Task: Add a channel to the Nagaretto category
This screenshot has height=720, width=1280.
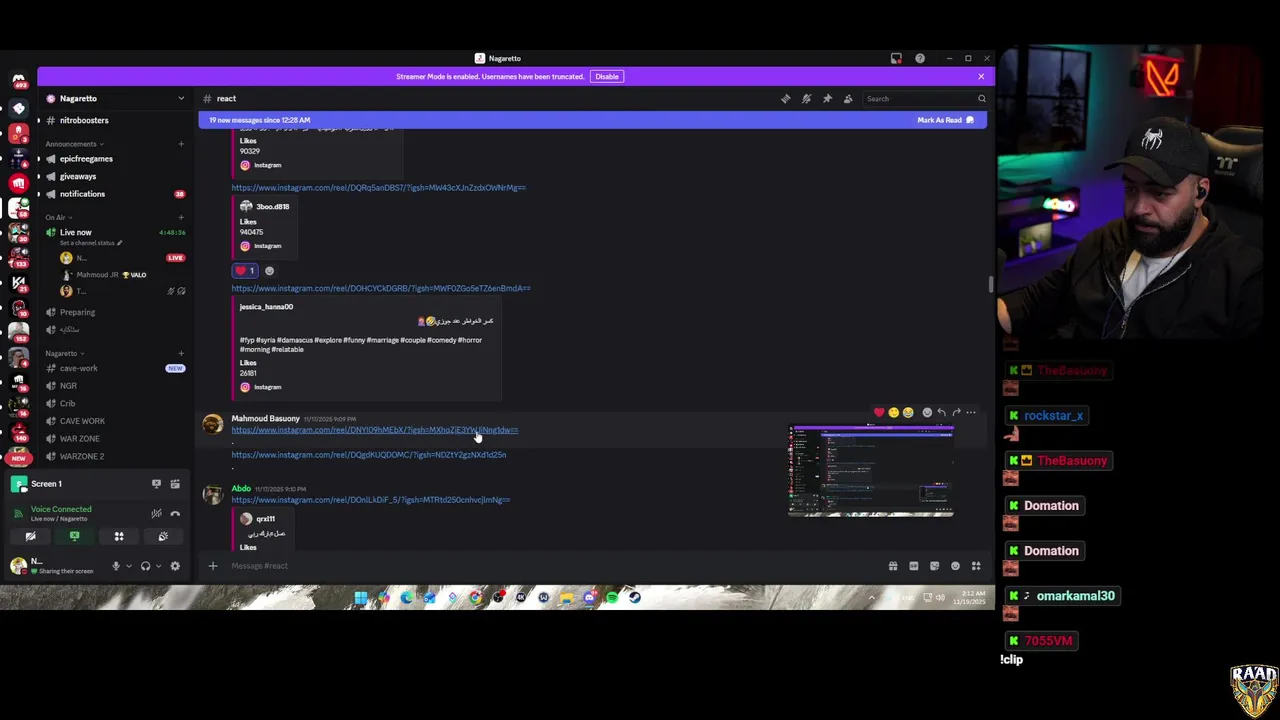Action: pyautogui.click(x=181, y=354)
